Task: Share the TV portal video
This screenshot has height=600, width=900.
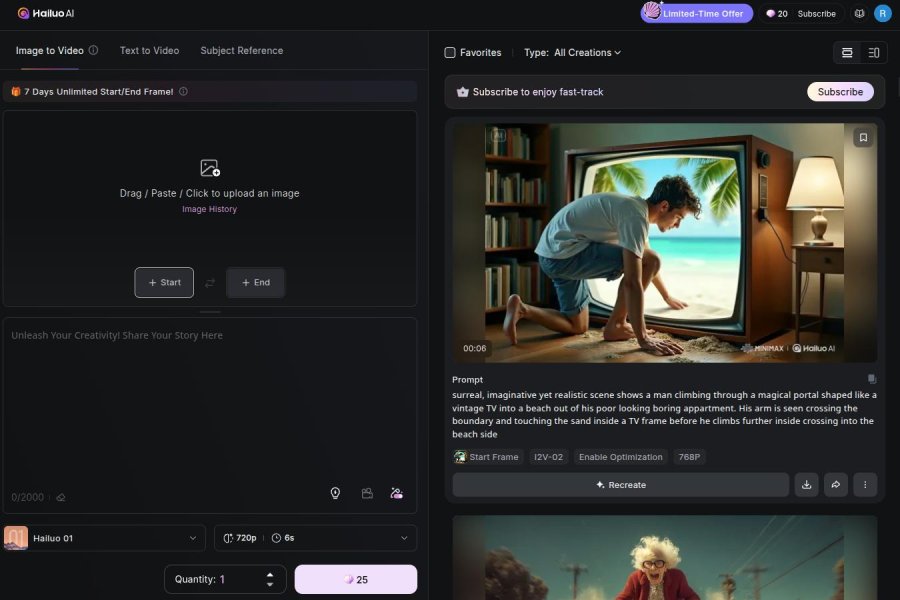Action: tap(835, 485)
